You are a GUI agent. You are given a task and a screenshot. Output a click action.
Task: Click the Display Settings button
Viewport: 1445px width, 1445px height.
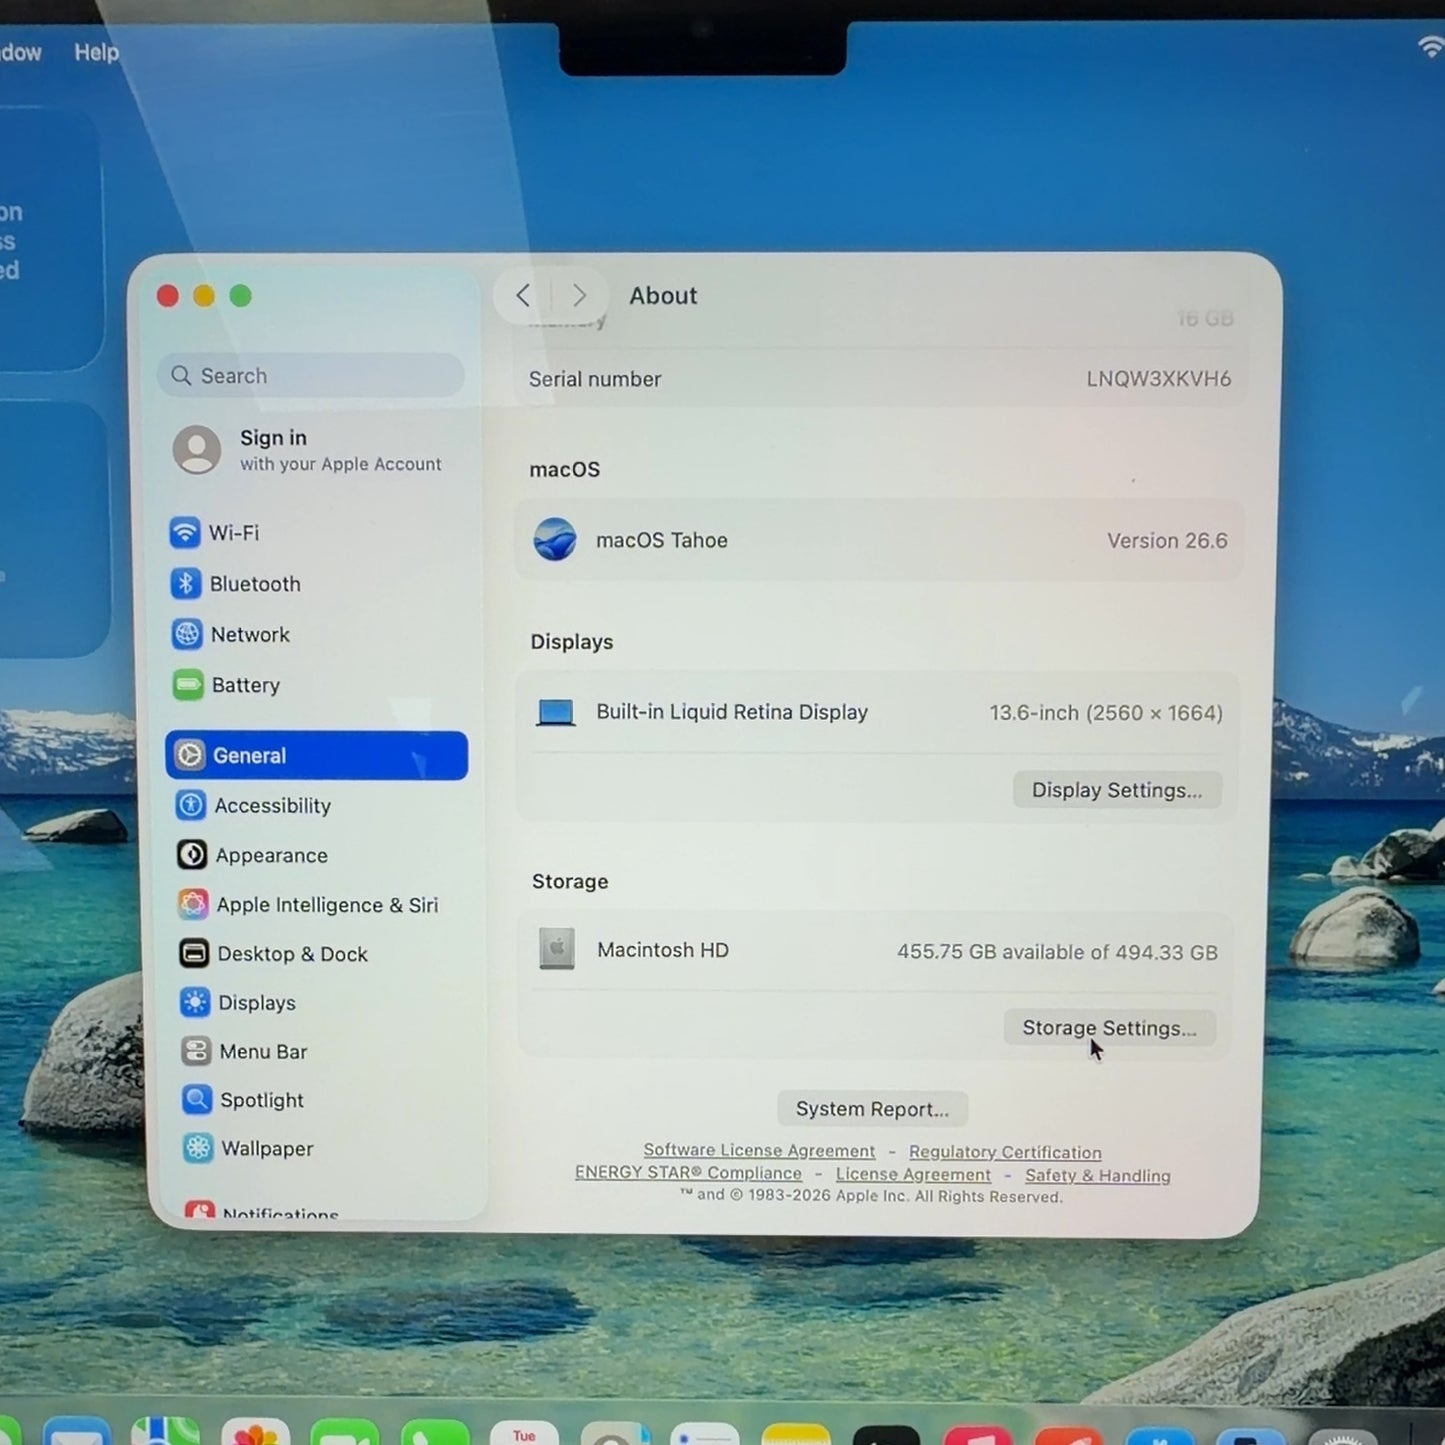(1117, 790)
